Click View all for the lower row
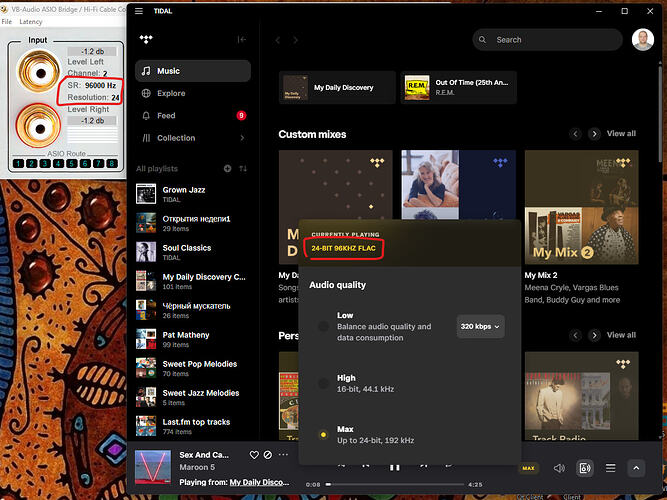This screenshot has height=500, width=667. pos(621,335)
